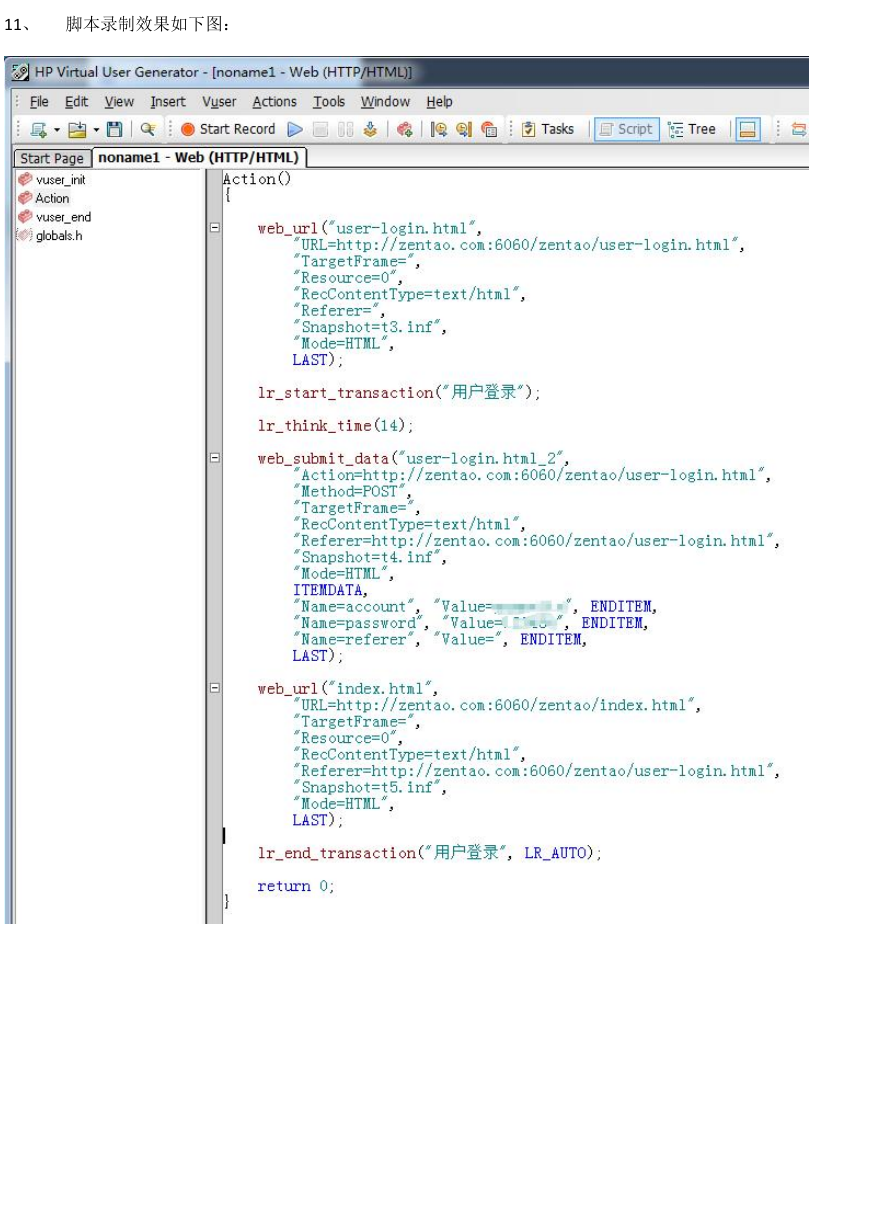The image size is (869, 1228).
Task: Click the "Snapshot=t5.inf" line
Action: [x=369, y=788]
